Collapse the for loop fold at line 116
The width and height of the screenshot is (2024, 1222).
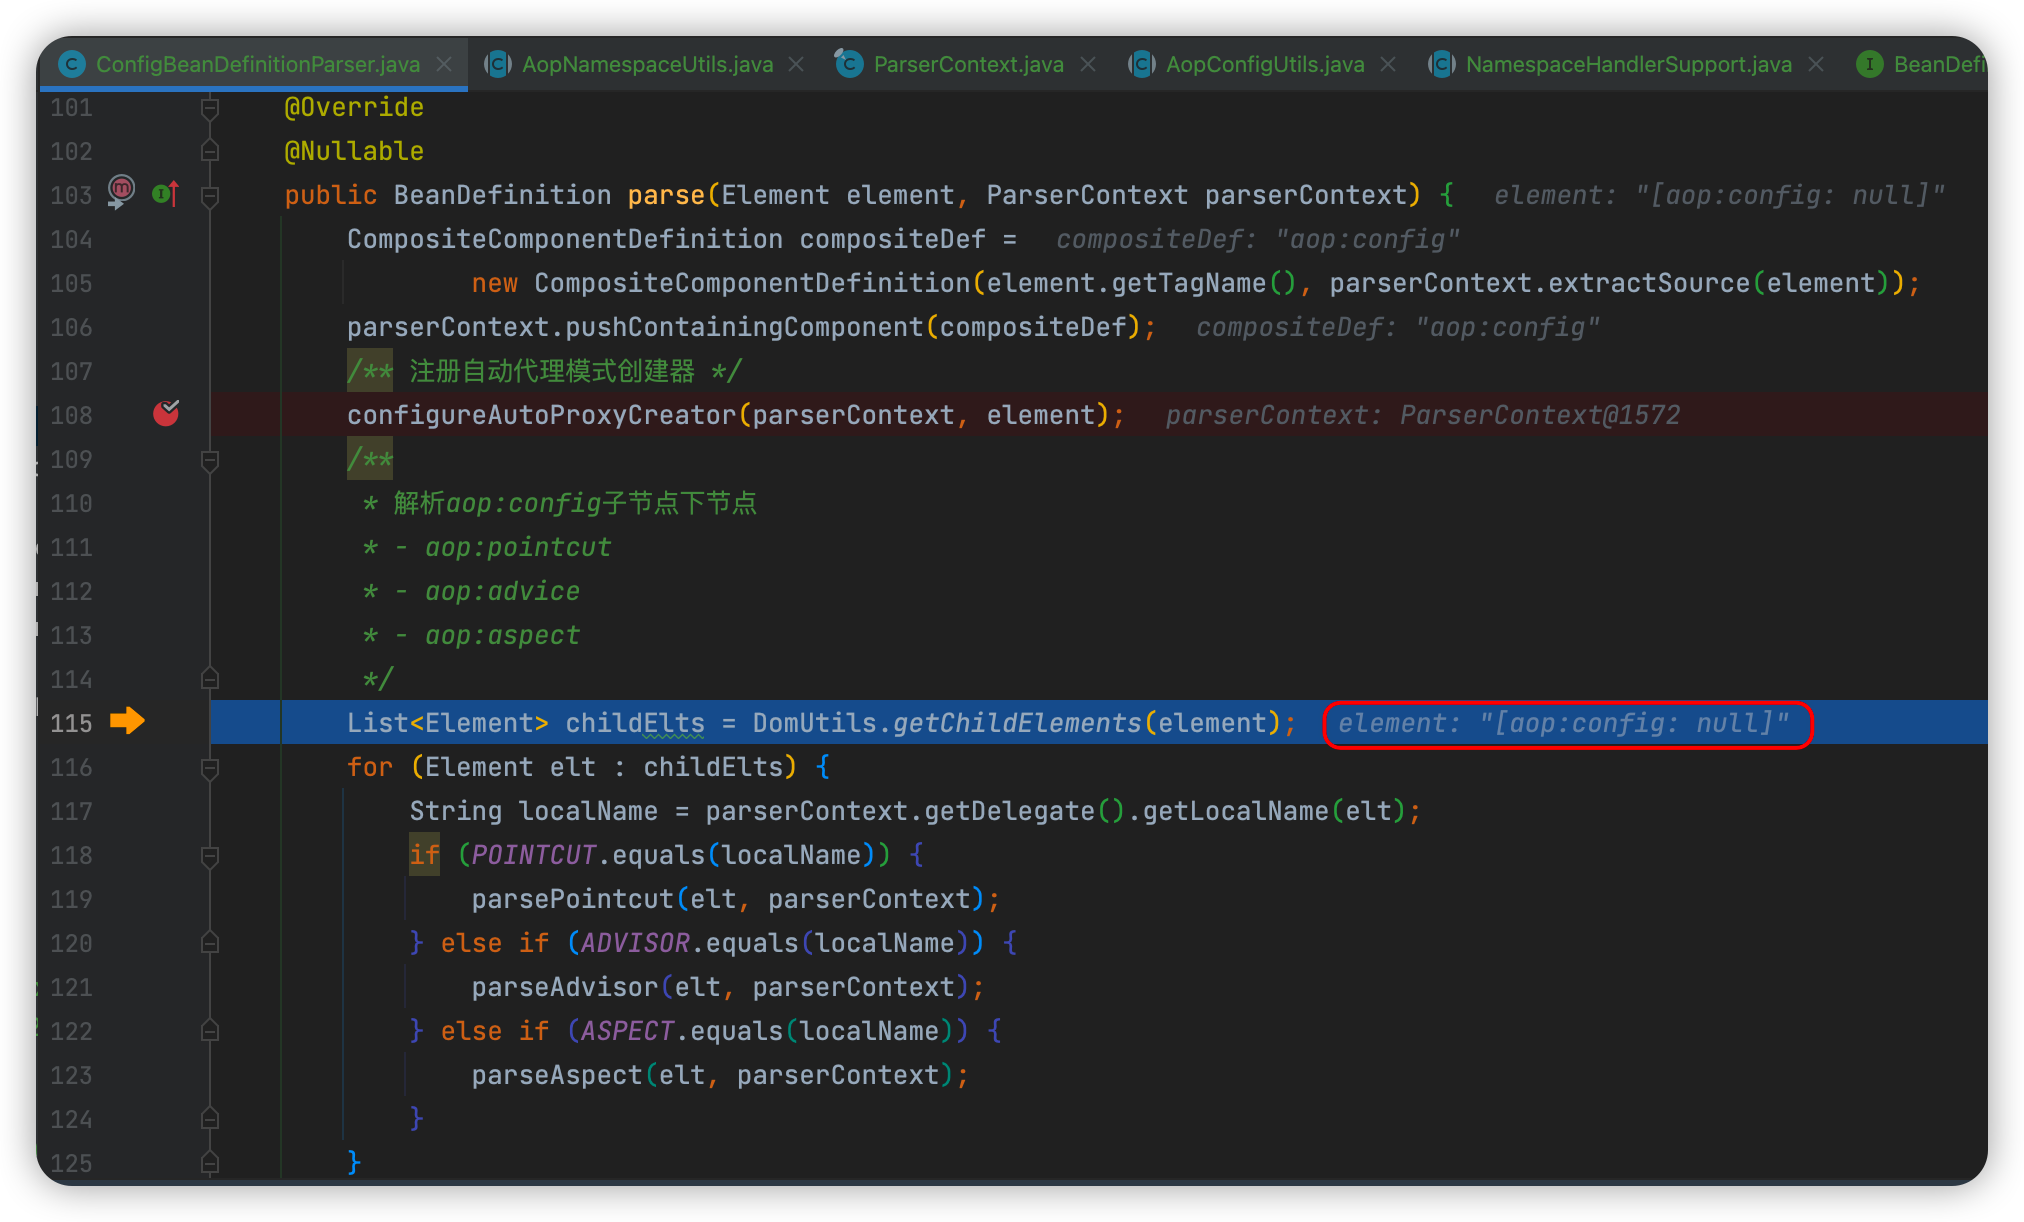[x=210, y=768]
